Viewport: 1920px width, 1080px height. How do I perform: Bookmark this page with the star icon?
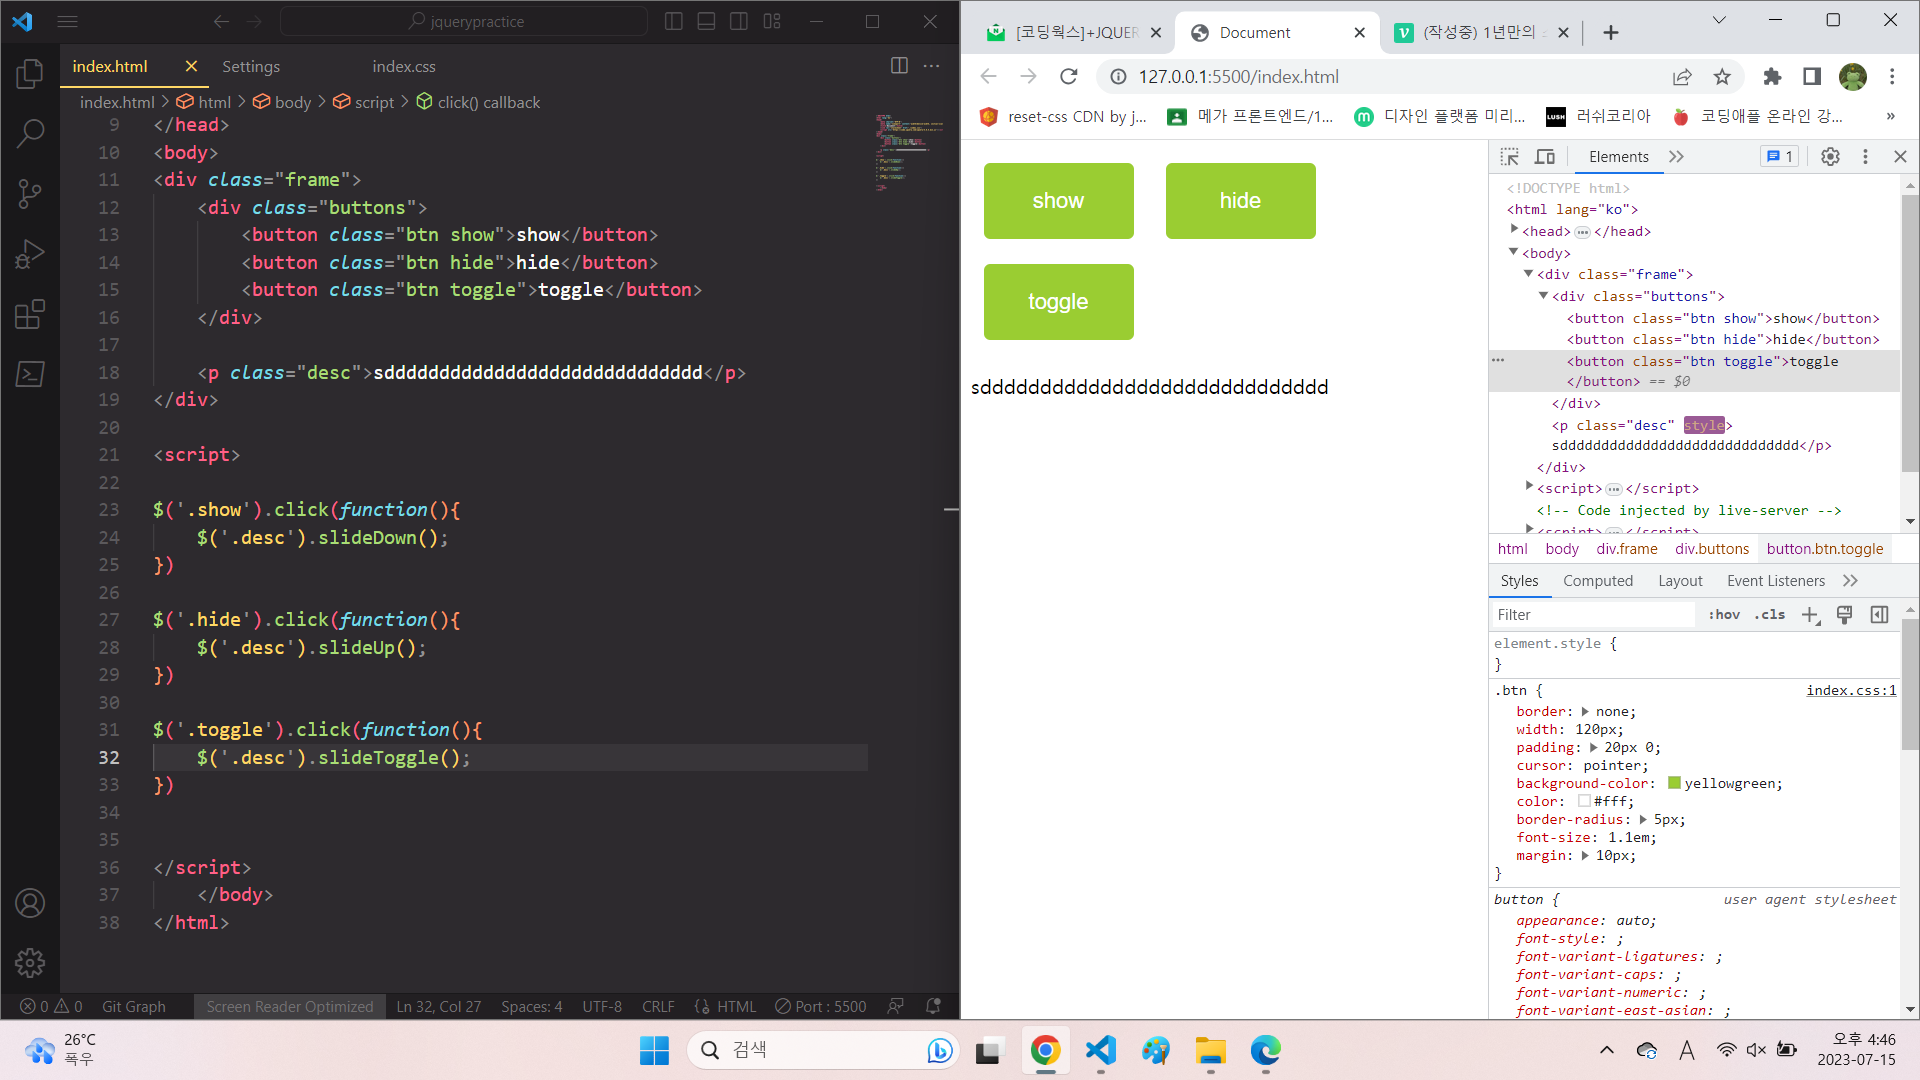[1722, 77]
